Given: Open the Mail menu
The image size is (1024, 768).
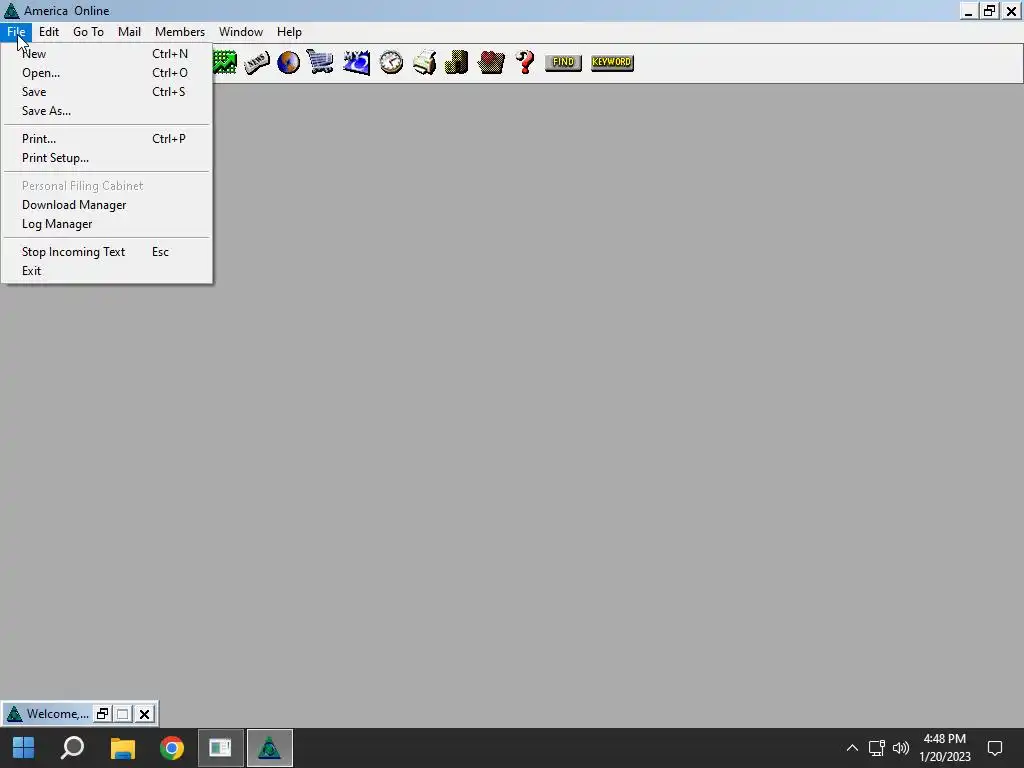Looking at the screenshot, I should tap(129, 31).
